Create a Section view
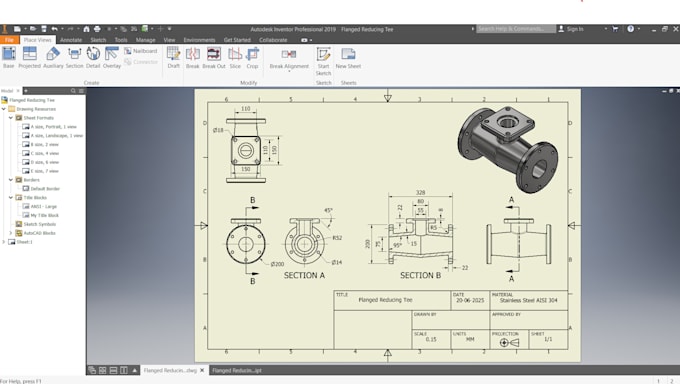This screenshot has width=680, height=384. pyautogui.click(x=74, y=57)
